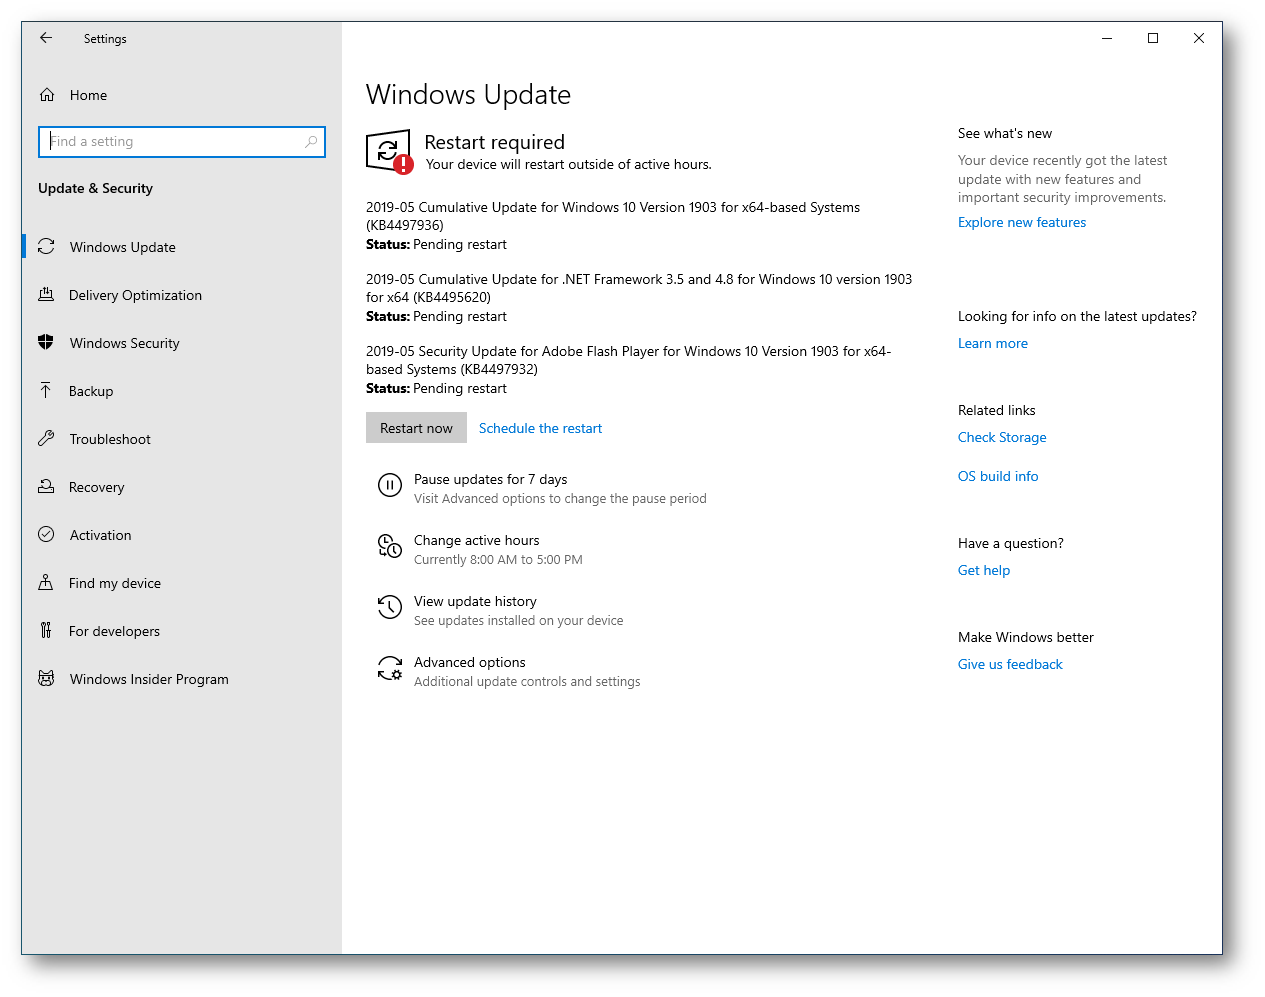Click the Advanced options gear-sync icon
The image size is (1265, 997).
390,668
